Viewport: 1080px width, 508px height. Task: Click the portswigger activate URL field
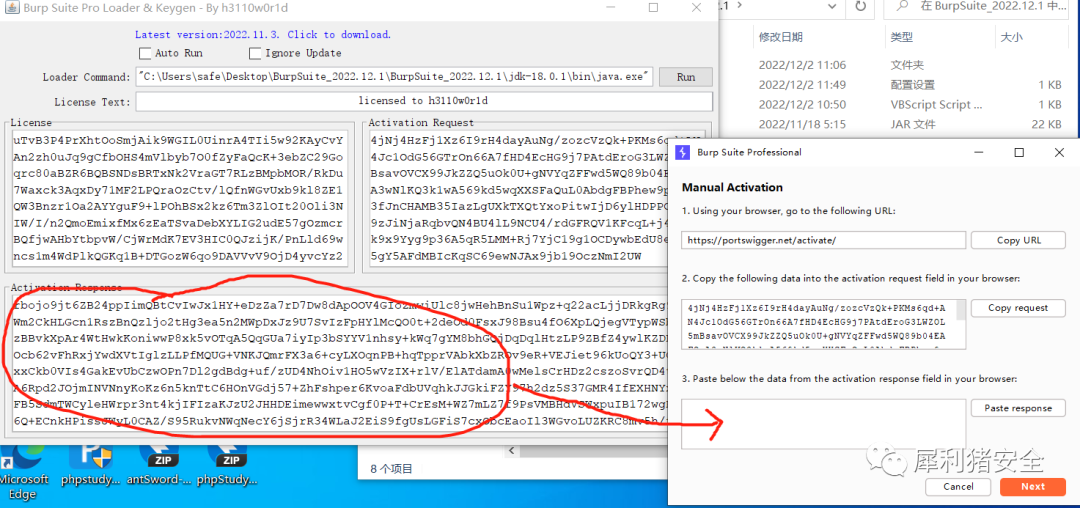point(824,240)
